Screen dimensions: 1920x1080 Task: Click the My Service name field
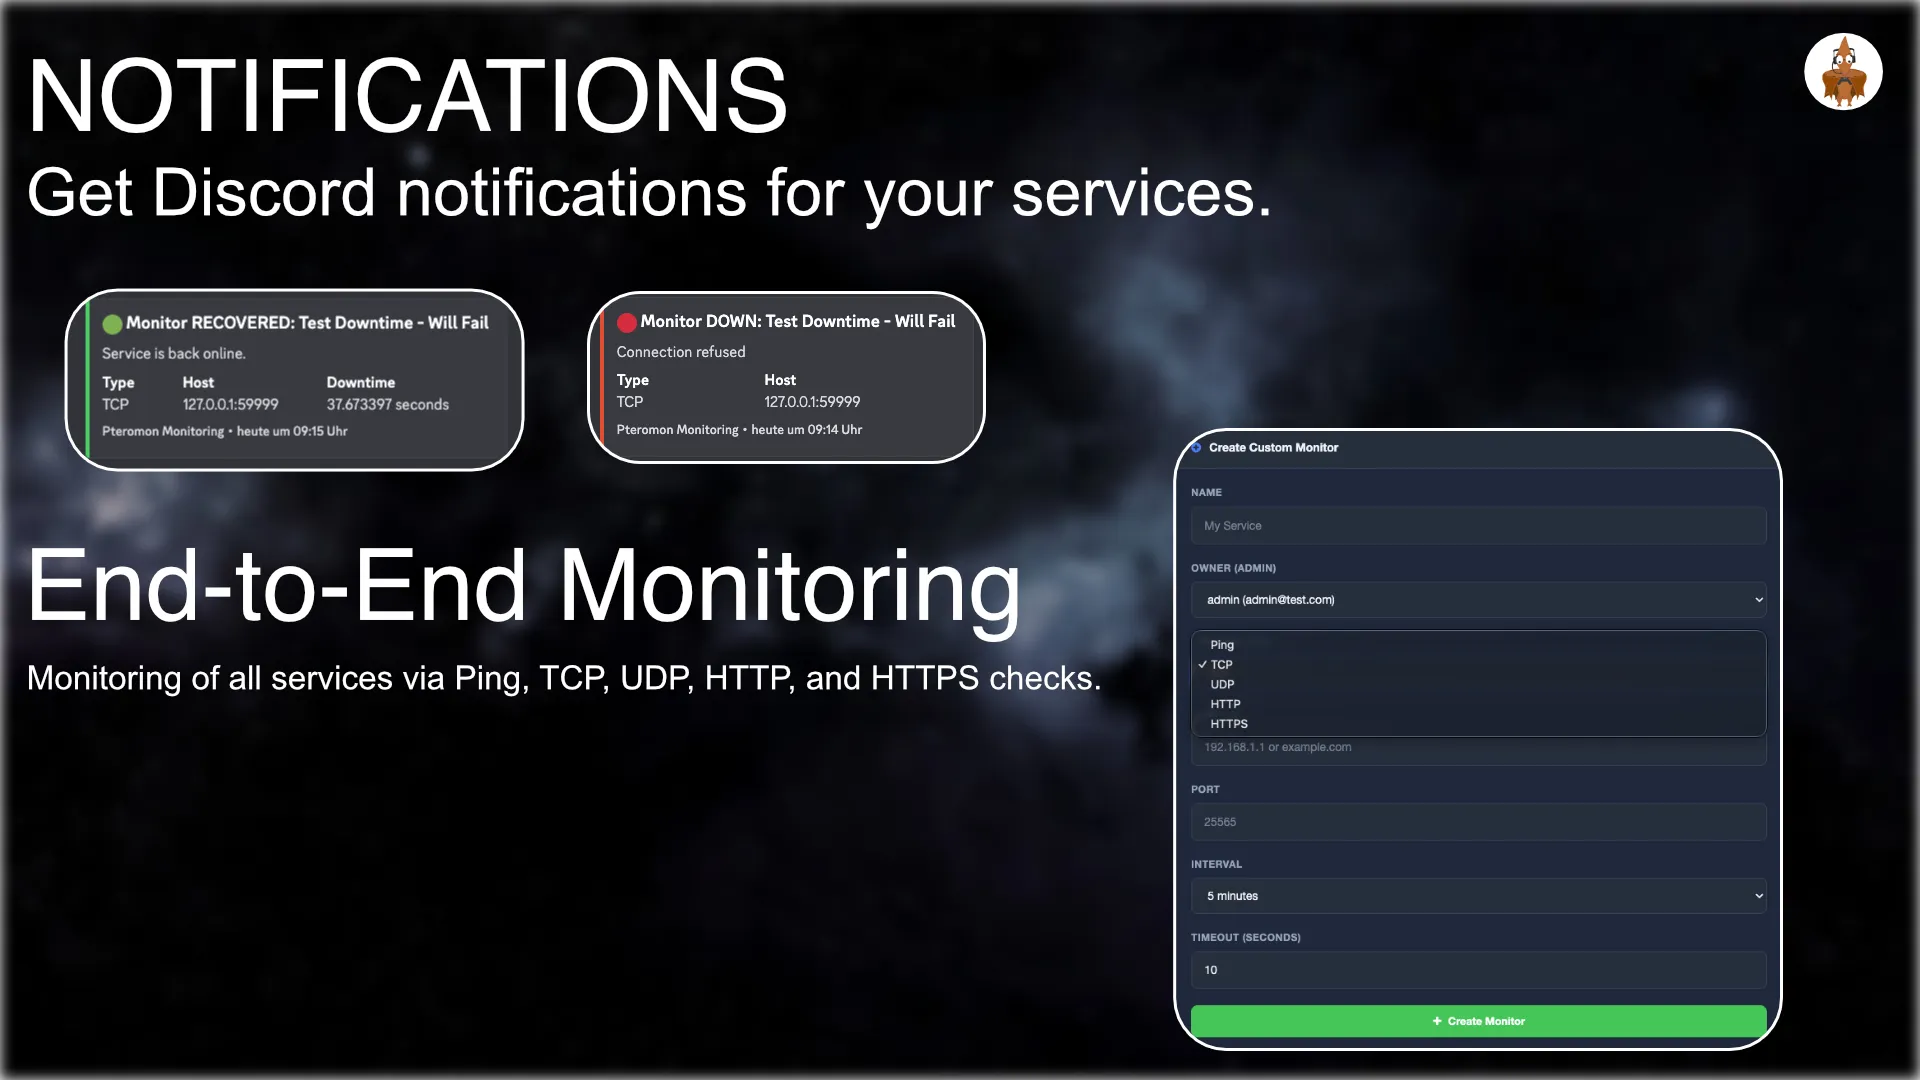1477,526
